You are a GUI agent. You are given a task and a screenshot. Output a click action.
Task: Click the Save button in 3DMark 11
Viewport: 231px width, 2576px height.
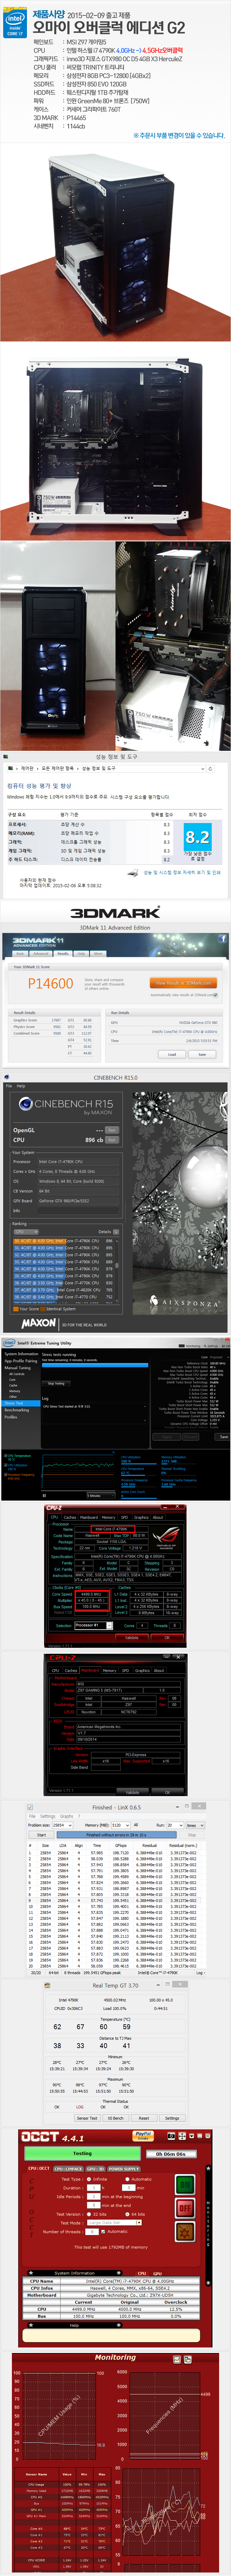[x=202, y=1054]
